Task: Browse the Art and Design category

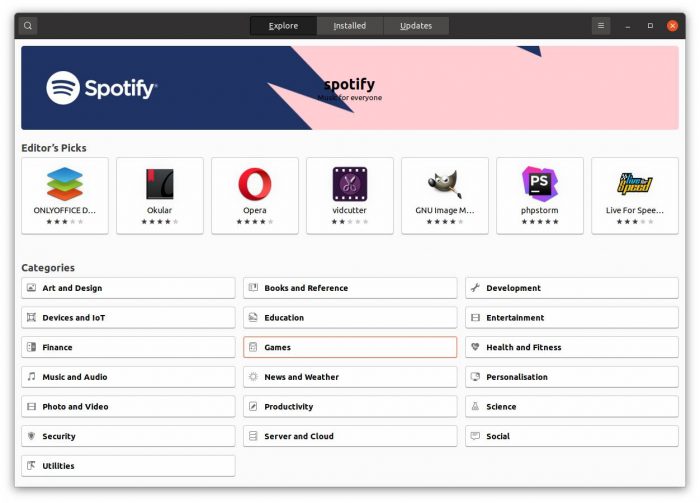Action: tap(128, 288)
